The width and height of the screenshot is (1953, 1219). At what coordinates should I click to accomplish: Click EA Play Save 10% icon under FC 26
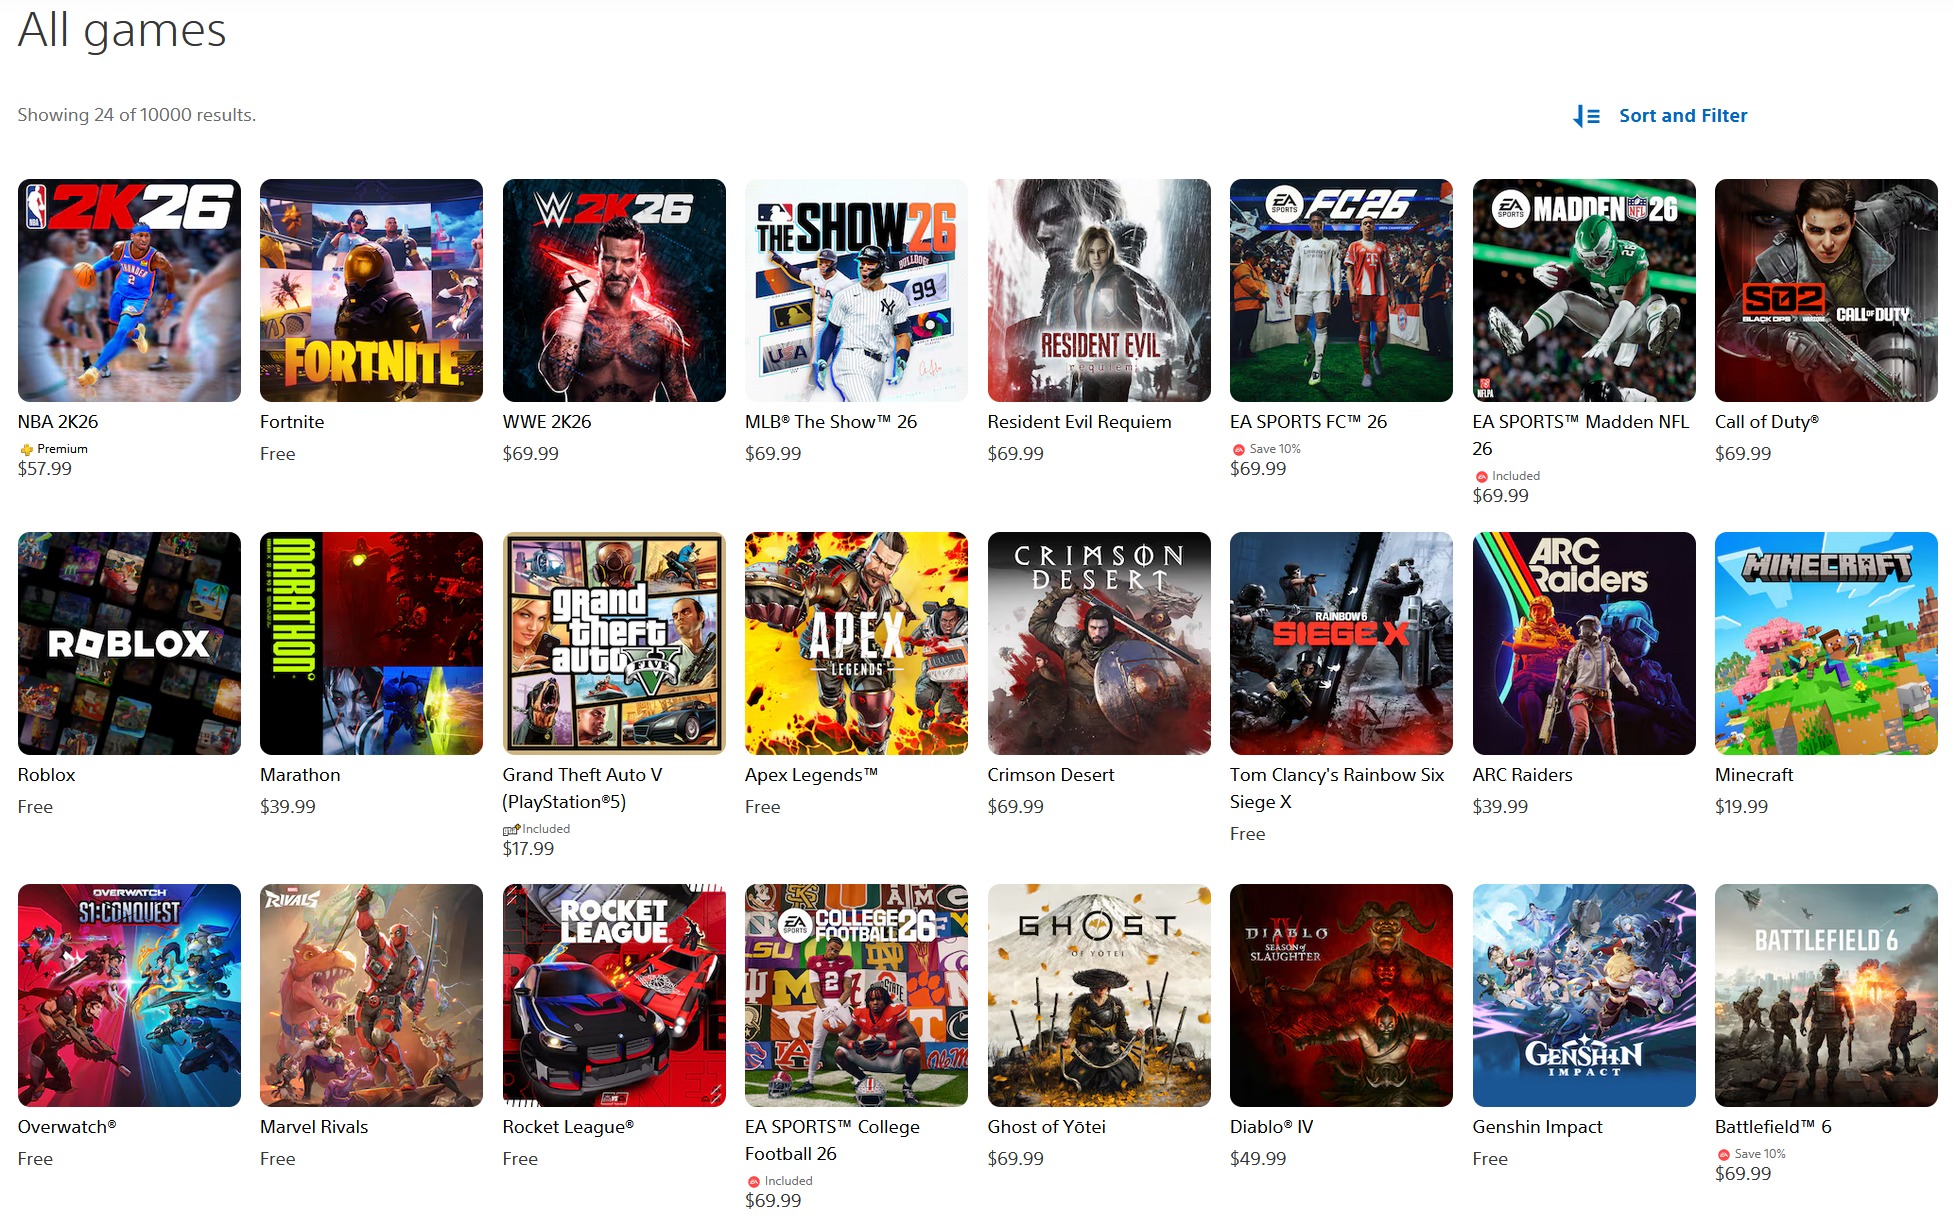(1238, 450)
